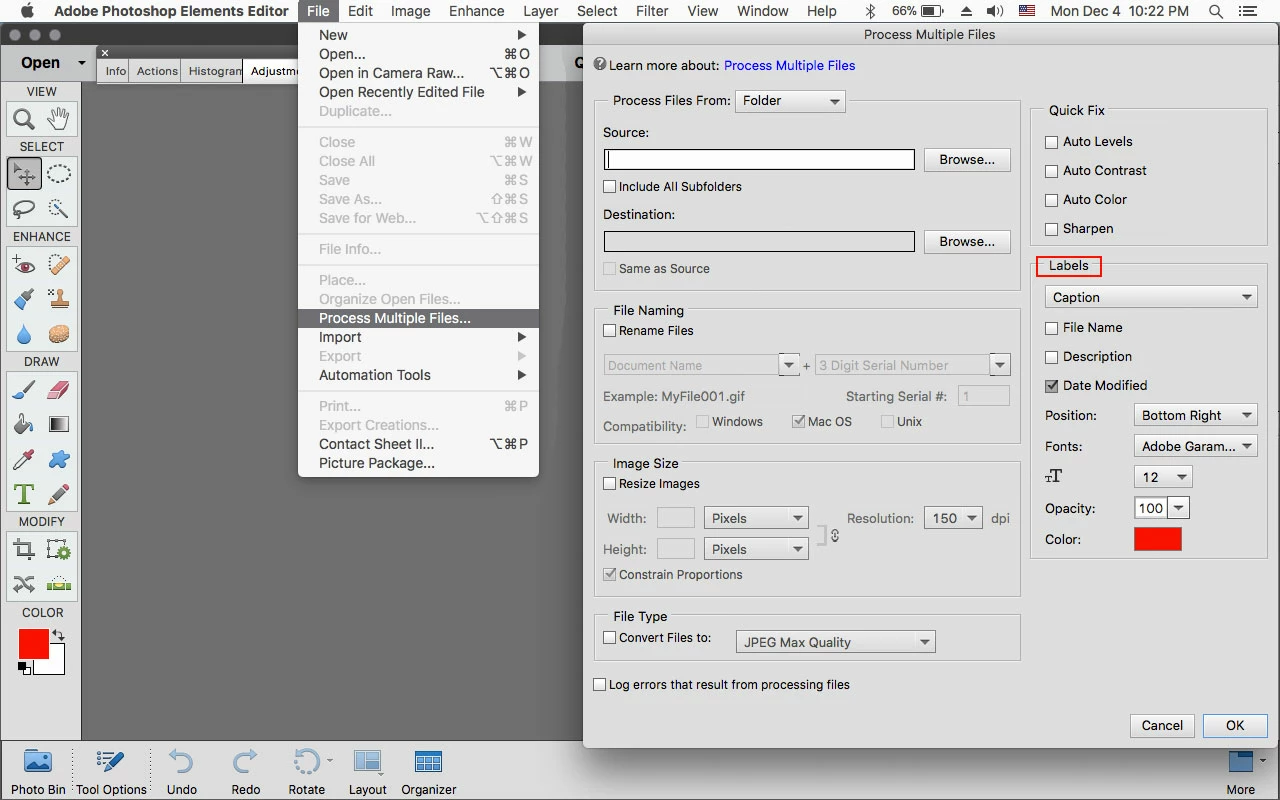Select the Straighten tool
The image size is (1280, 800).
click(x=59, y=584)
